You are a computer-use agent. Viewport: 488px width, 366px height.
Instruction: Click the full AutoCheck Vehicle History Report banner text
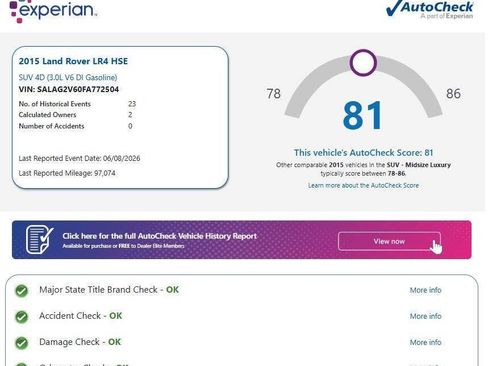click(159, 236)
